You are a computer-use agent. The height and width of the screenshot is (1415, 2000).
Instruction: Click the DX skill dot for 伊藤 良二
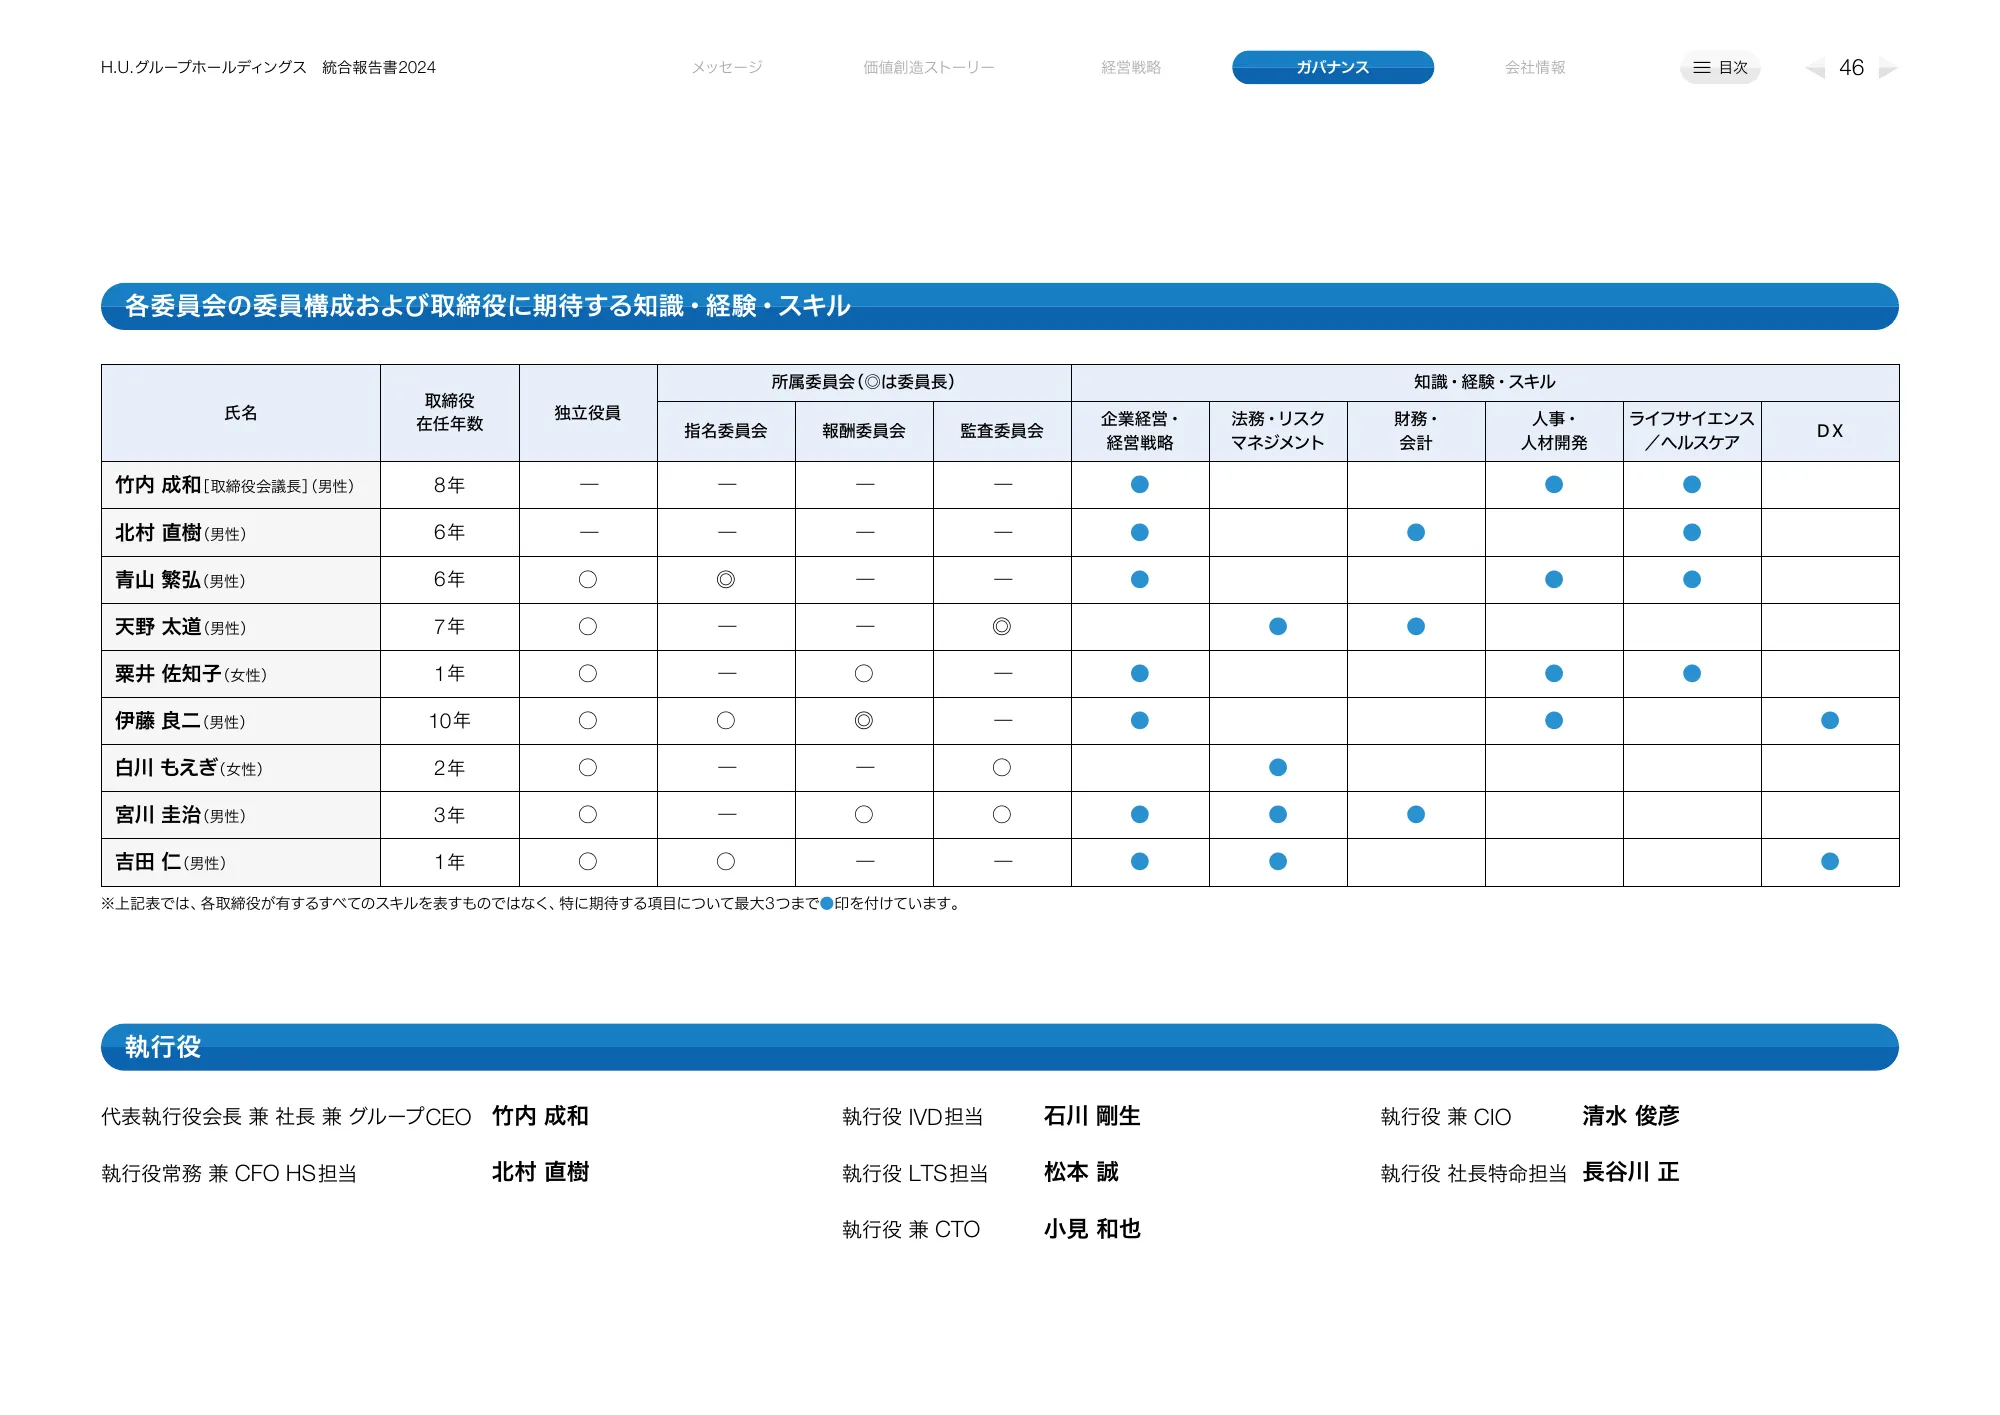[x=1829, y=720]
